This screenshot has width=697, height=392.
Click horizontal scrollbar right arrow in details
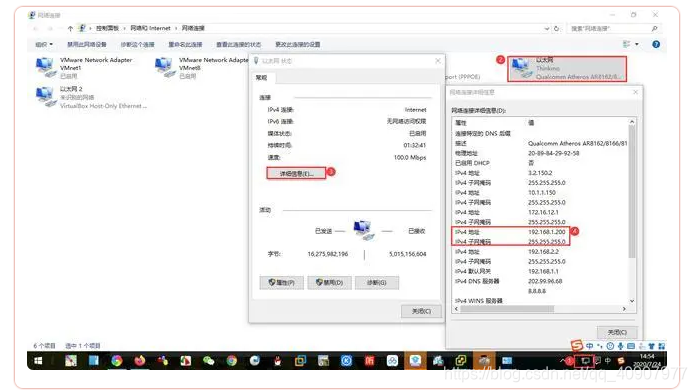coord(624,308)
